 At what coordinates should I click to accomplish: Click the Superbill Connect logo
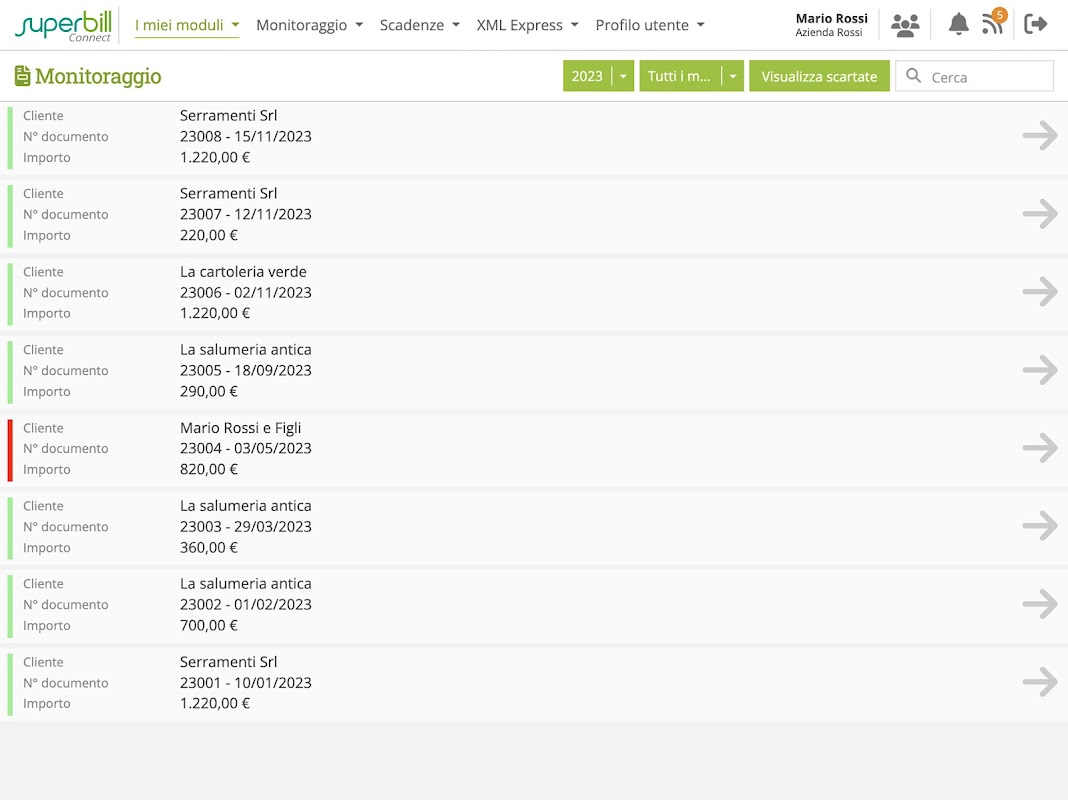coord(63,26)
